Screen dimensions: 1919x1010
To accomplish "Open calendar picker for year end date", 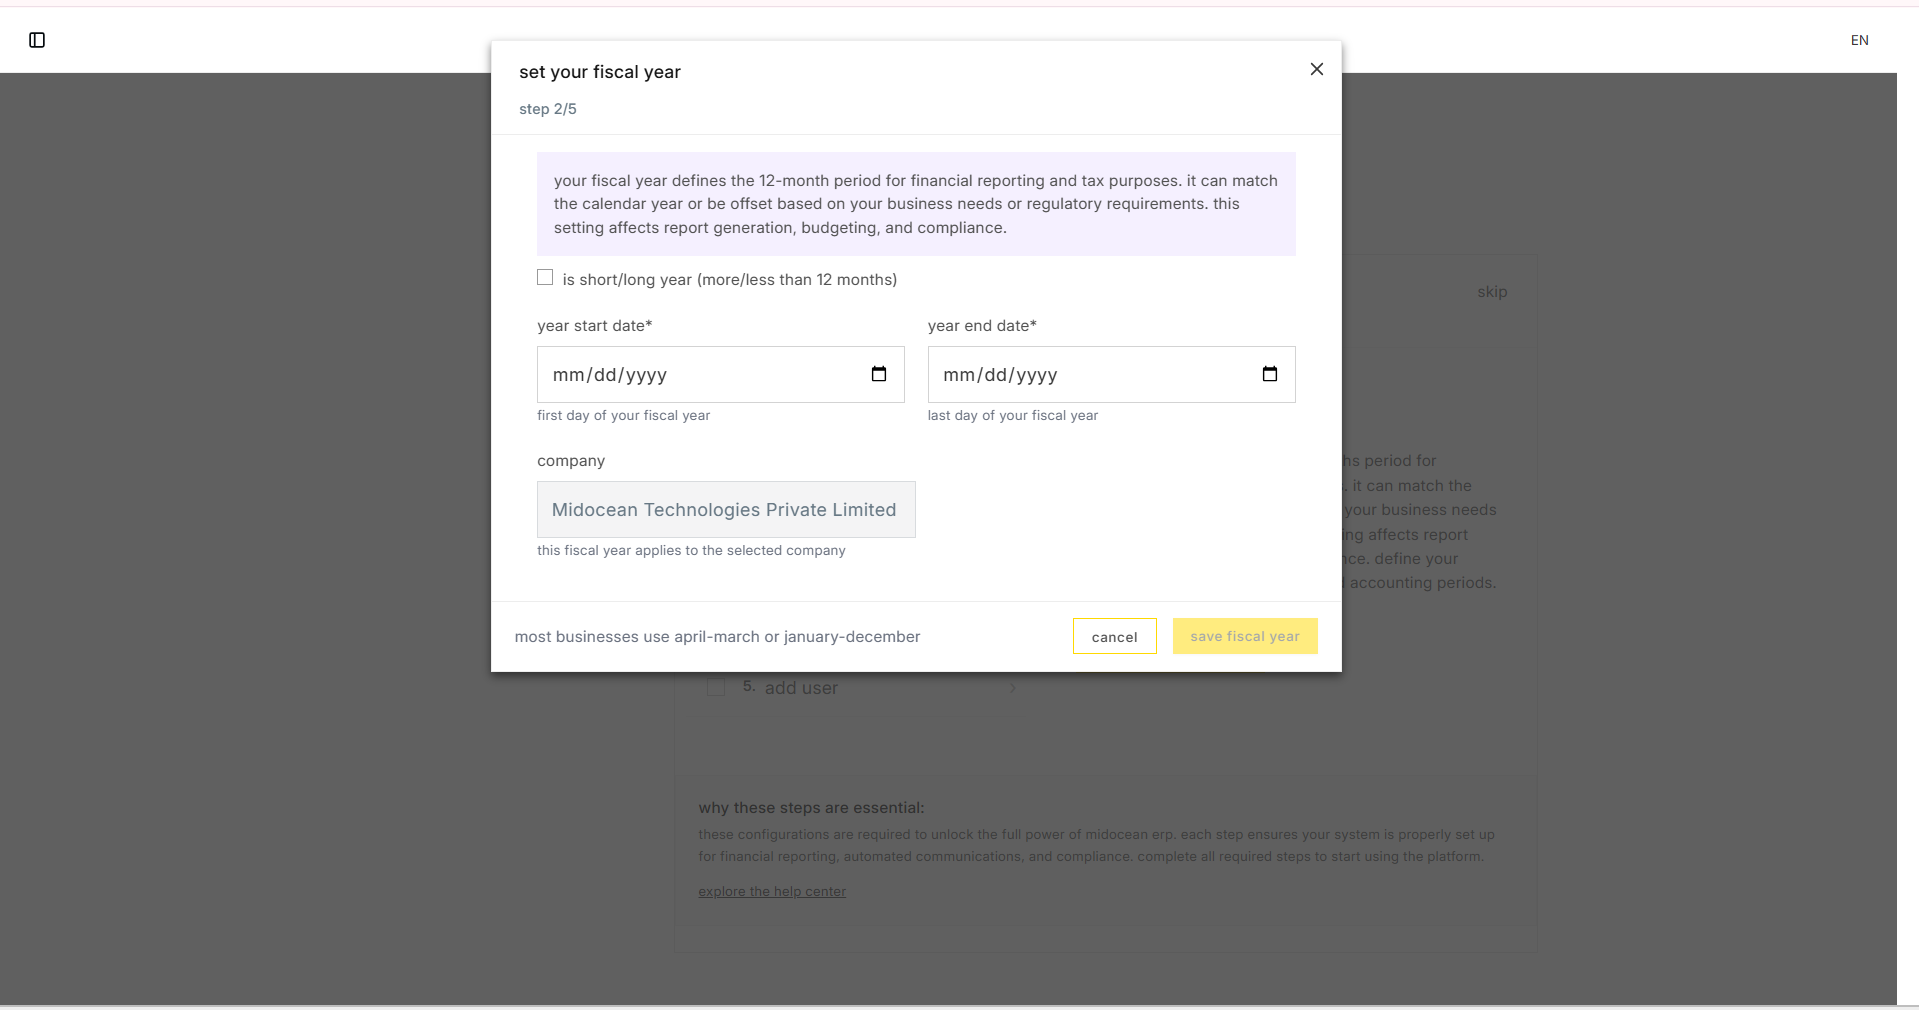I will click(x=1269, y=374).
